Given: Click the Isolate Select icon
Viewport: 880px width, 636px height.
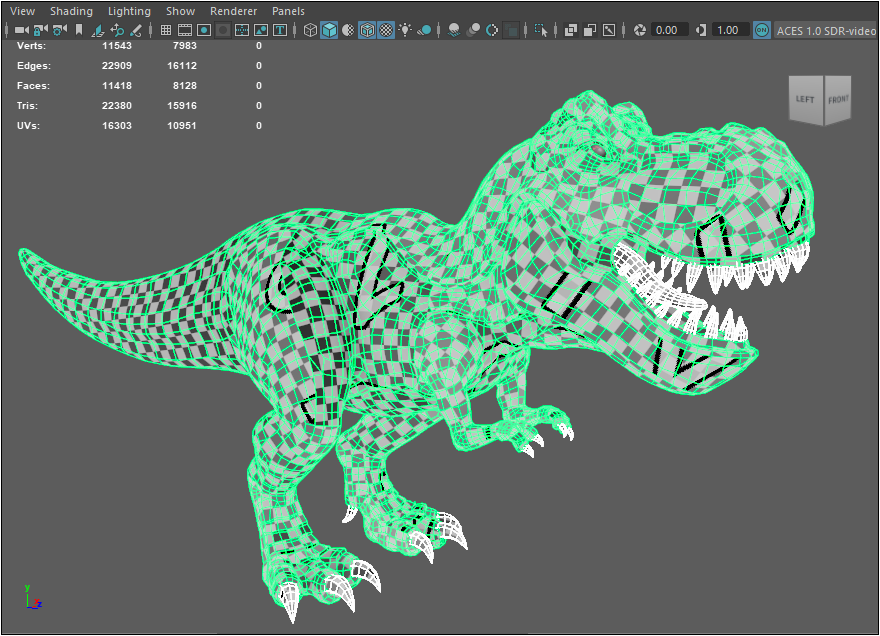Looking at the screenshot, I should pos(542,31).
